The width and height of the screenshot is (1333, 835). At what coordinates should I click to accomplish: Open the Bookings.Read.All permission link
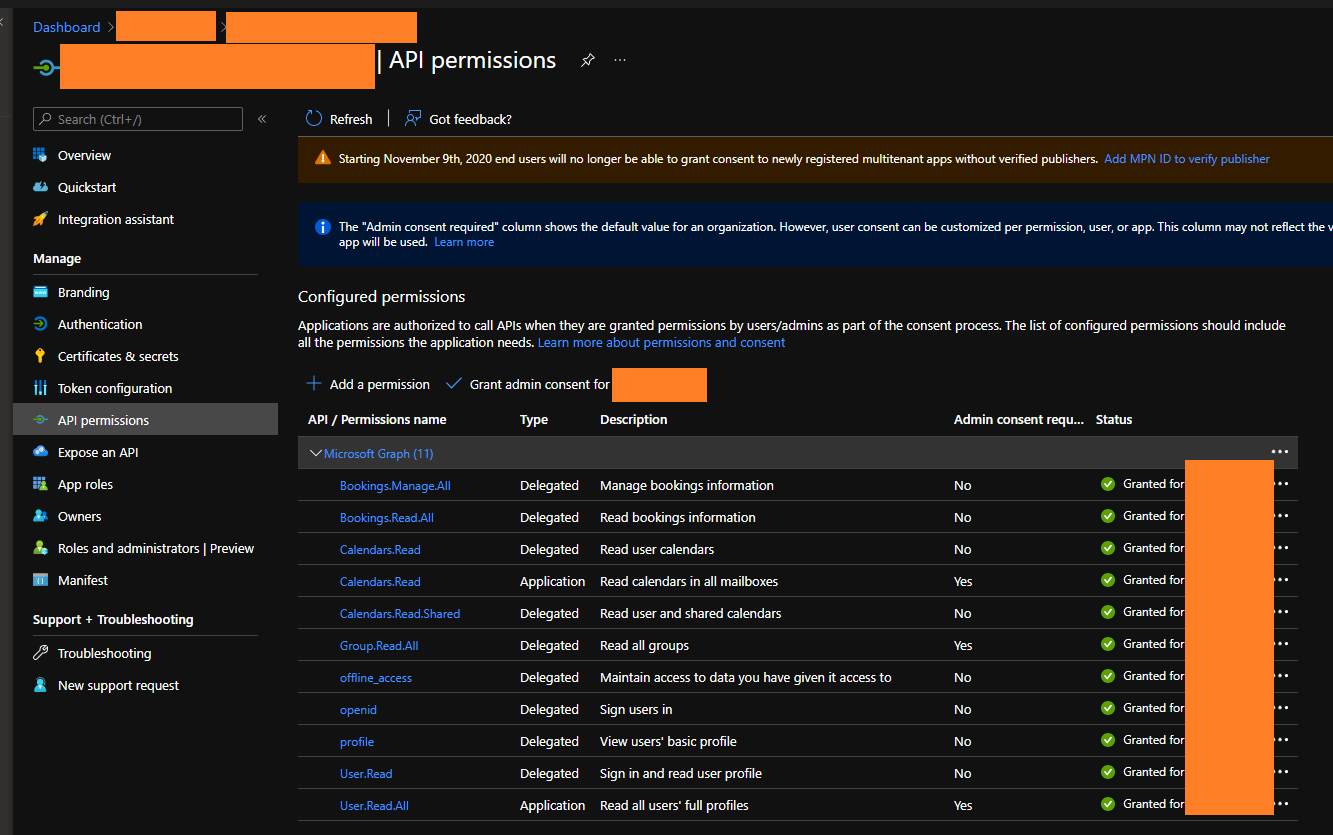coord(387,517)
